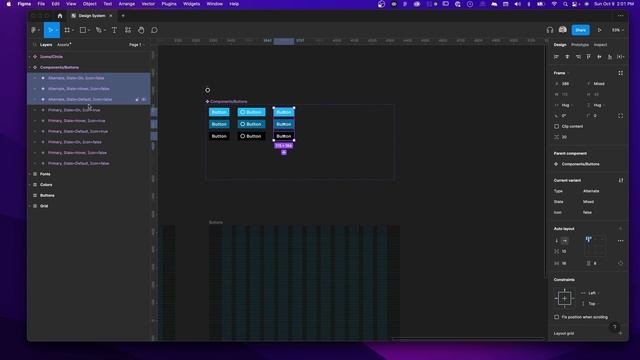Expand the Fonts frame layer
This screenshot has height=360, width=640.
point(29,174)
